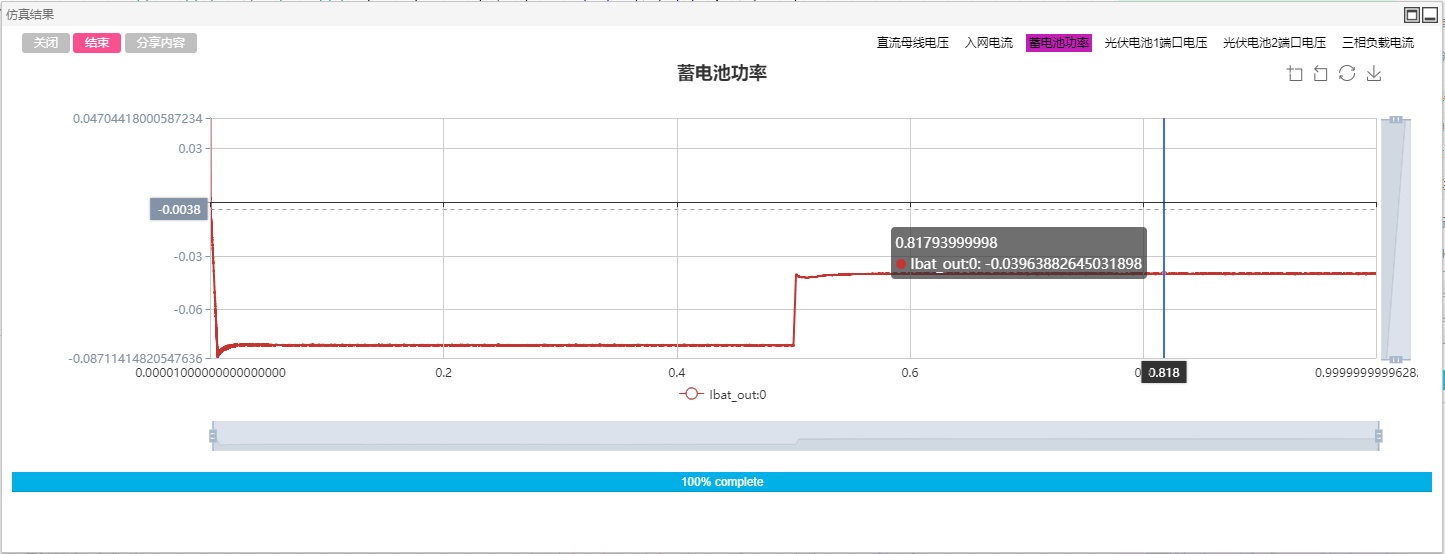Click the 仿真结果 window title

pyautogui.click(x=31, y=14)
